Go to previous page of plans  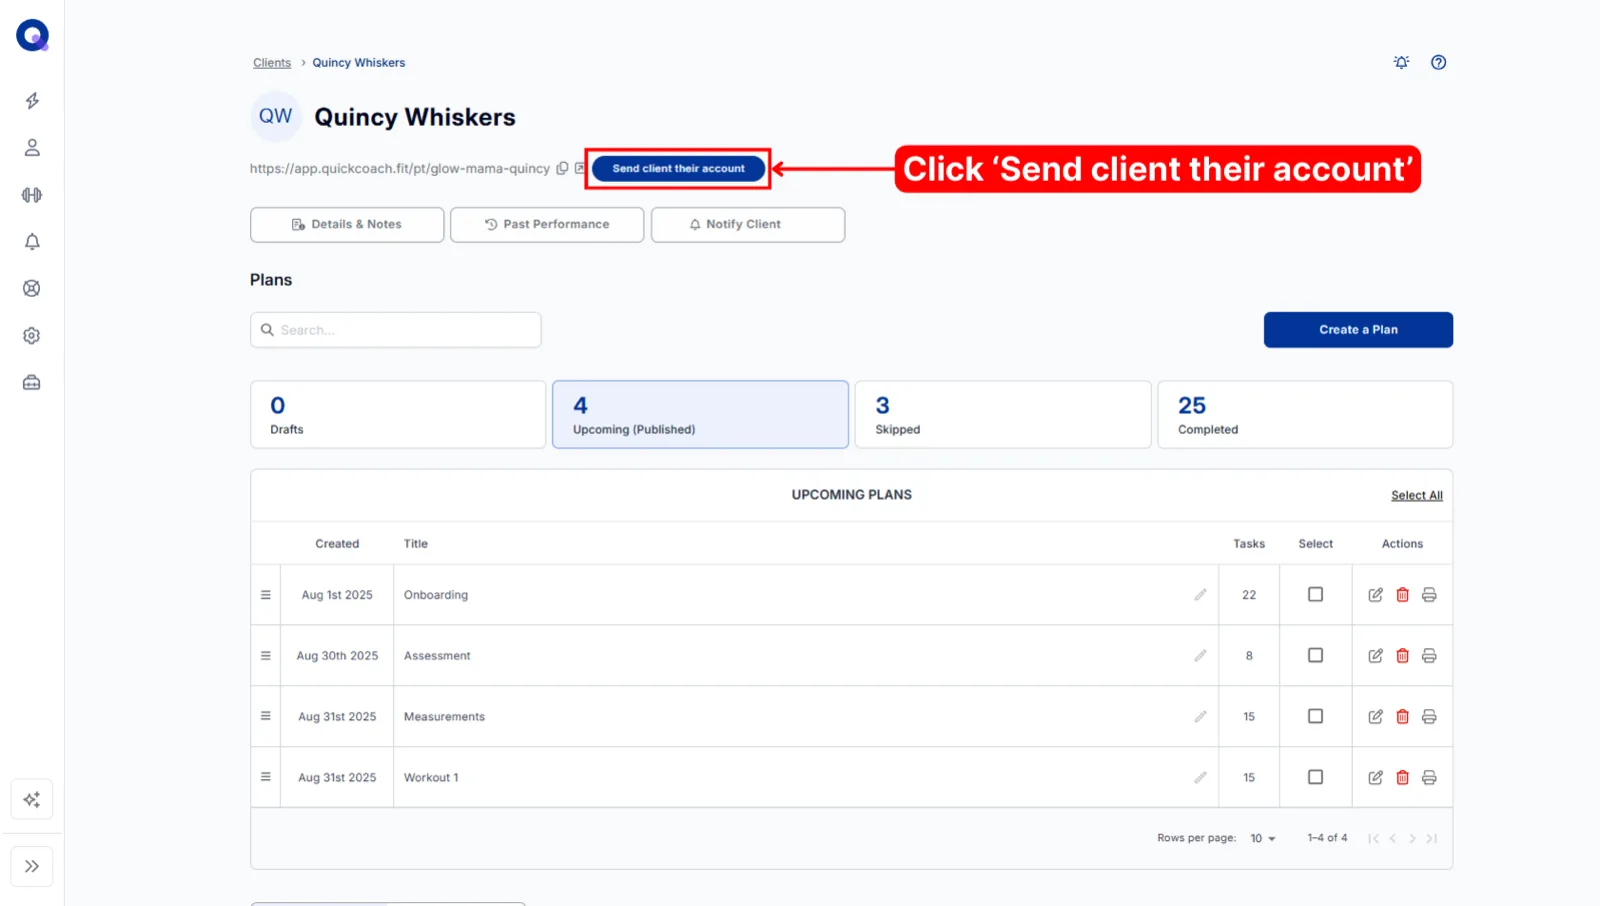click(x=1393, y=839)
